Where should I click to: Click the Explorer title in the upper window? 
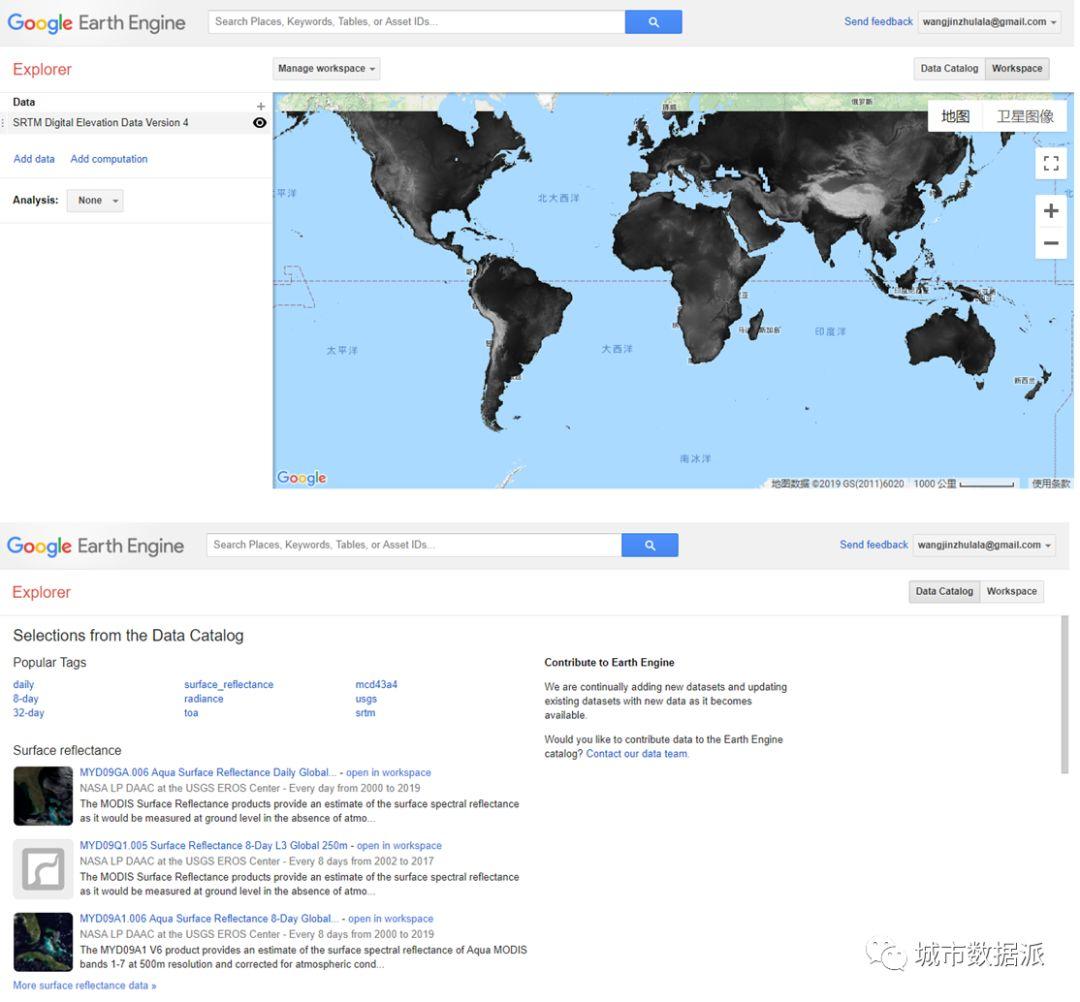[x=42, y=70]
